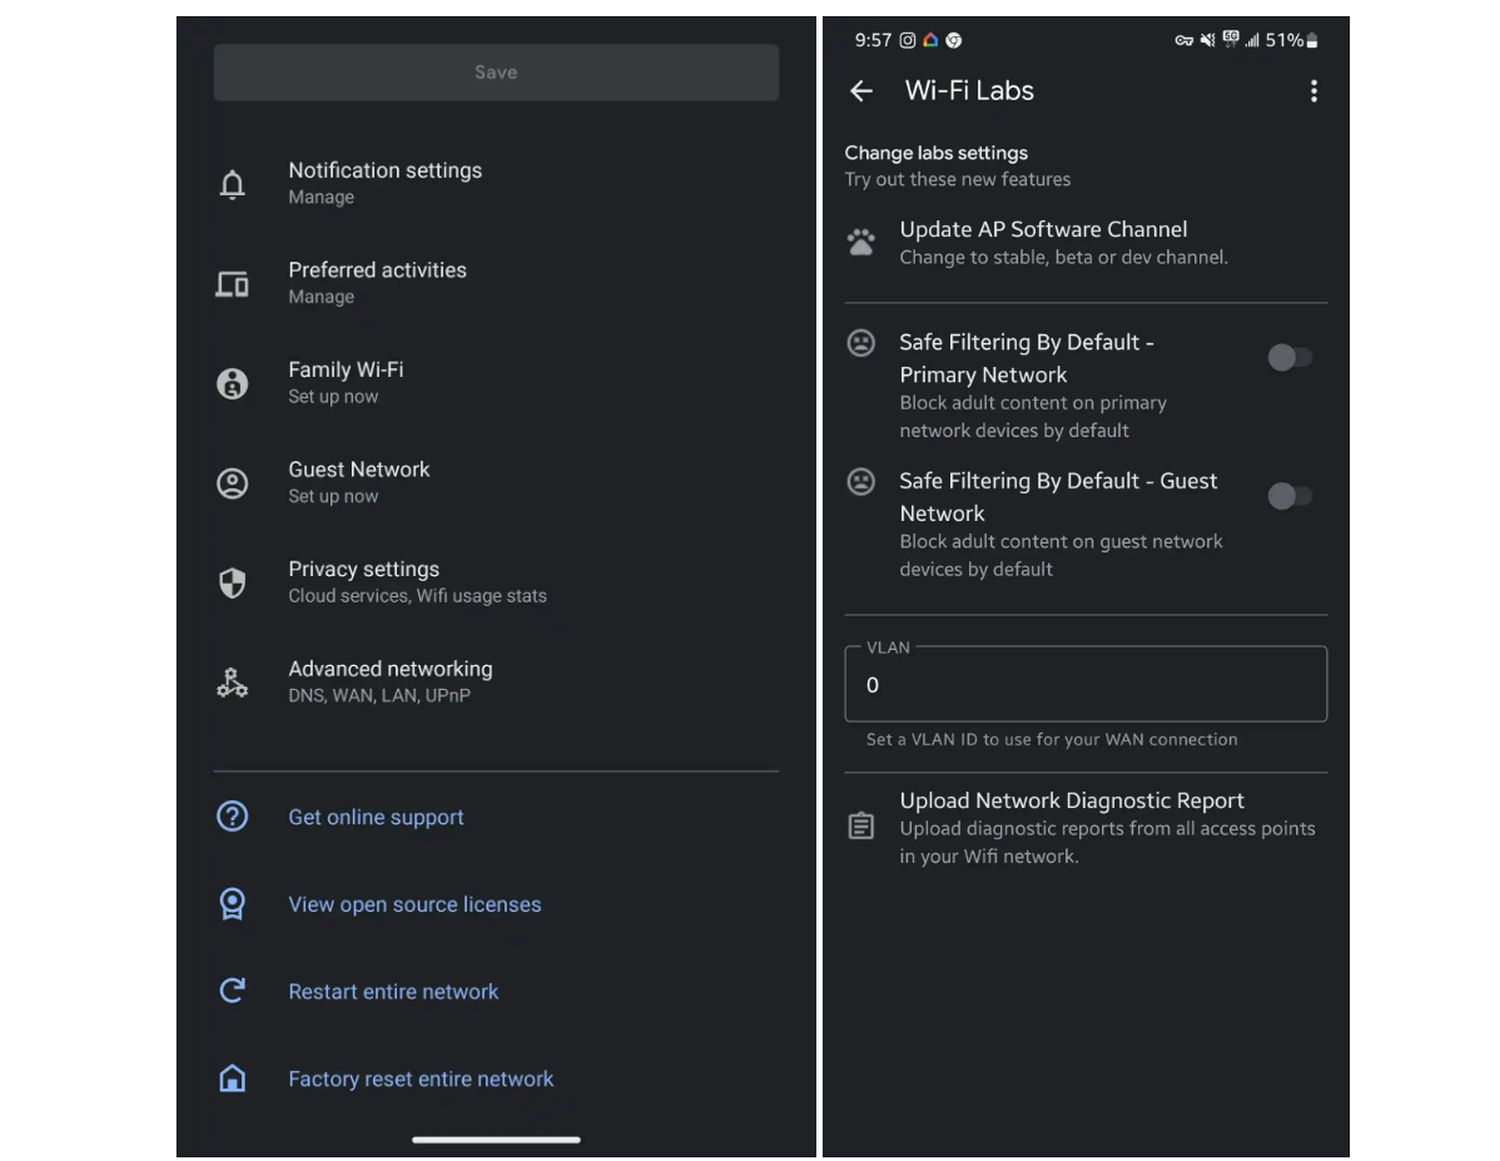This screenshot has width=1500, height=1161.
Task: Tap the devices icon beside Preferred activities
Action: click(232, 284)
